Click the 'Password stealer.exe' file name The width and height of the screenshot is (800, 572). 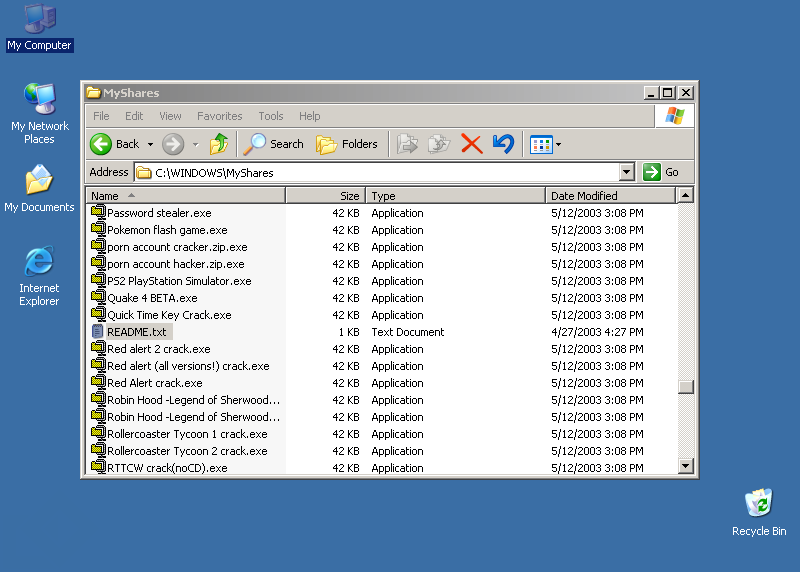[159, 213]
